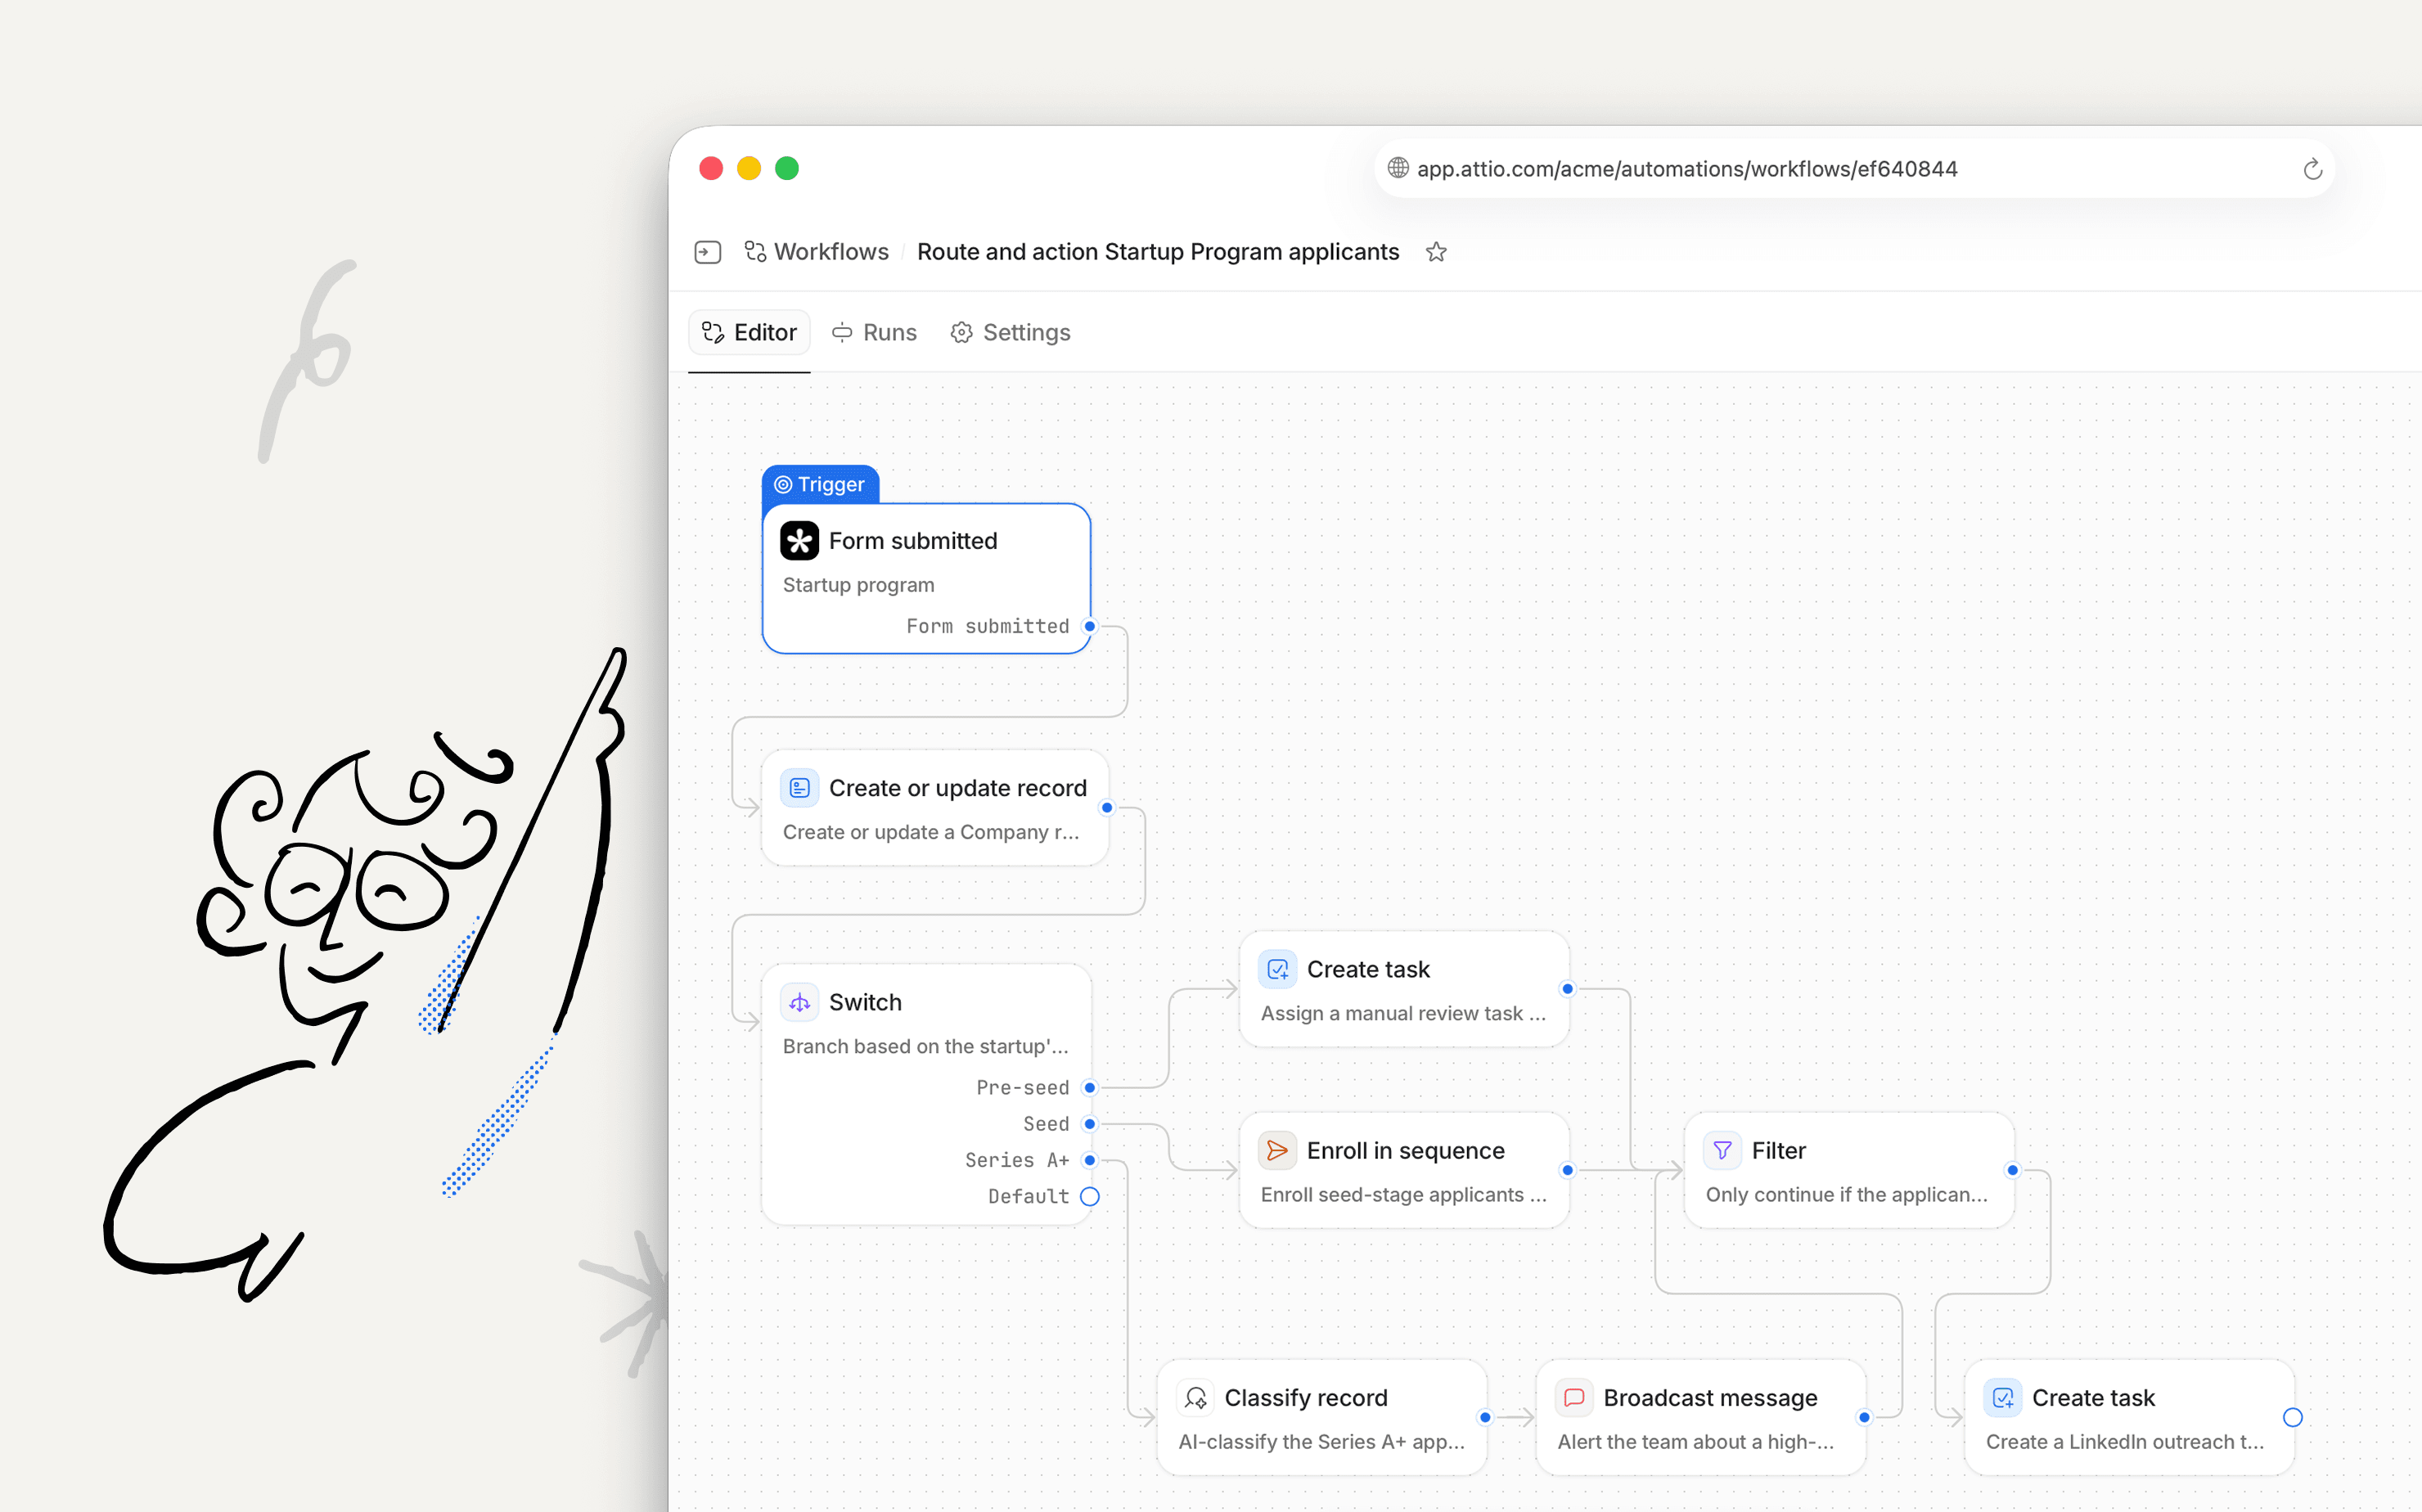Click 'AI-classify the Series A+ app...' description

[1321, 1441]
